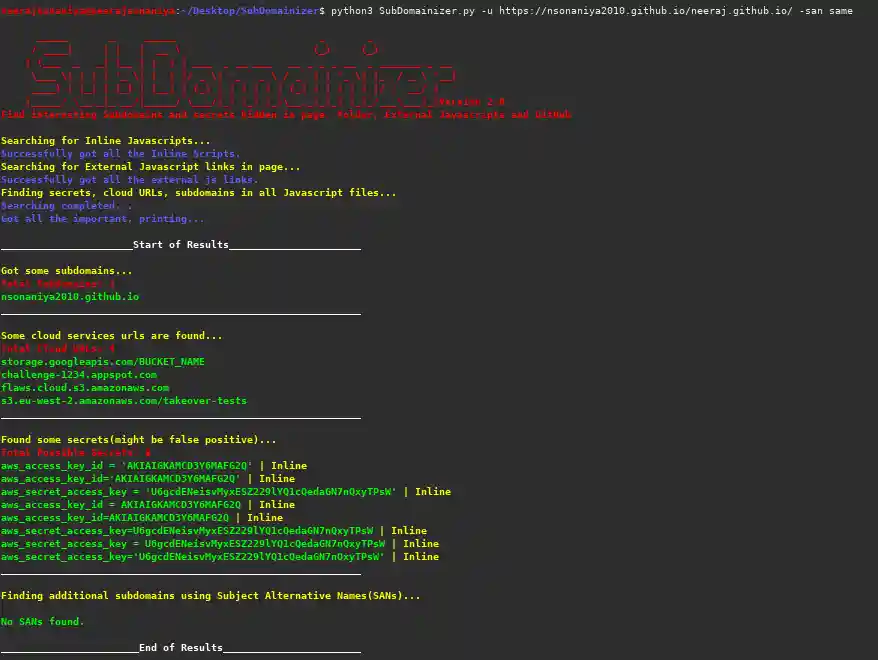Click the 'Got some subdomains...' line
Image resolution: width=878 pixels, height=660 pixels.
(x=67, y=270)
